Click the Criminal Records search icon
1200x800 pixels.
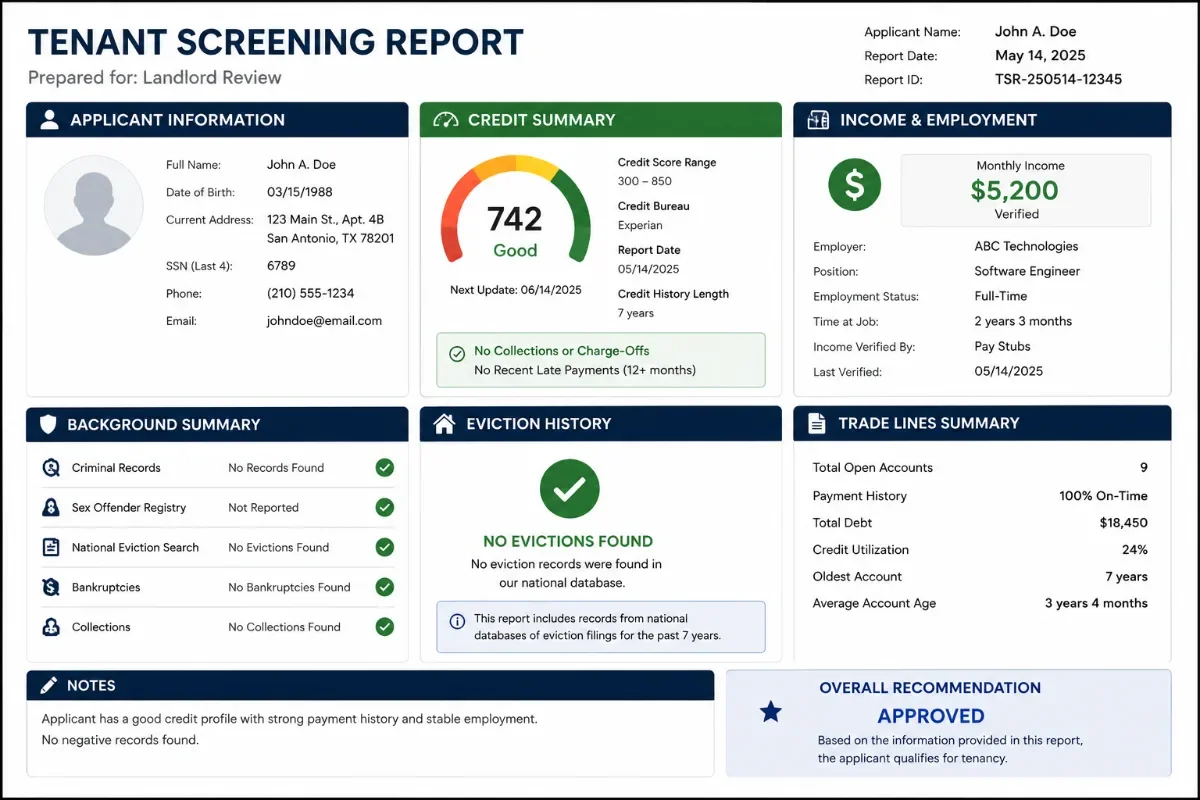click(x=51, y=468)
